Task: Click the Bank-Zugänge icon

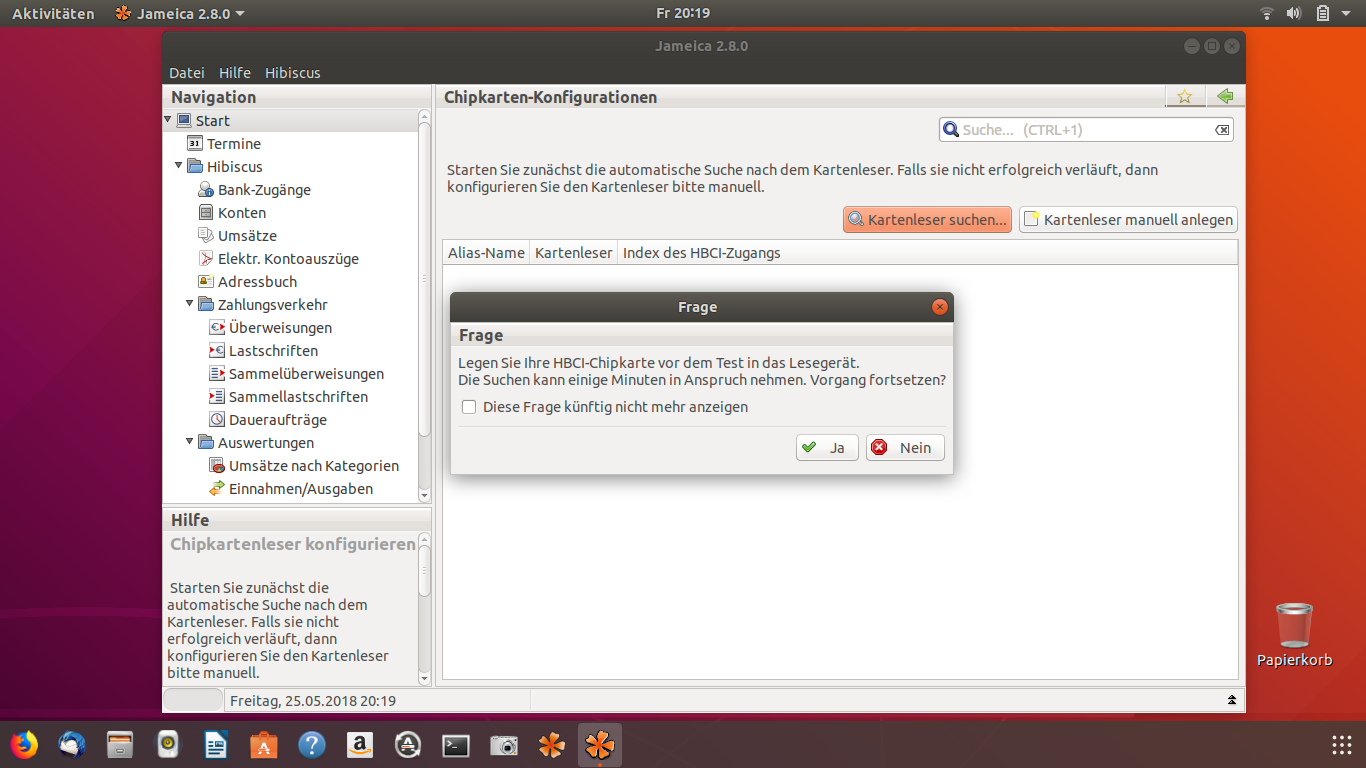Action: [206, 190]
